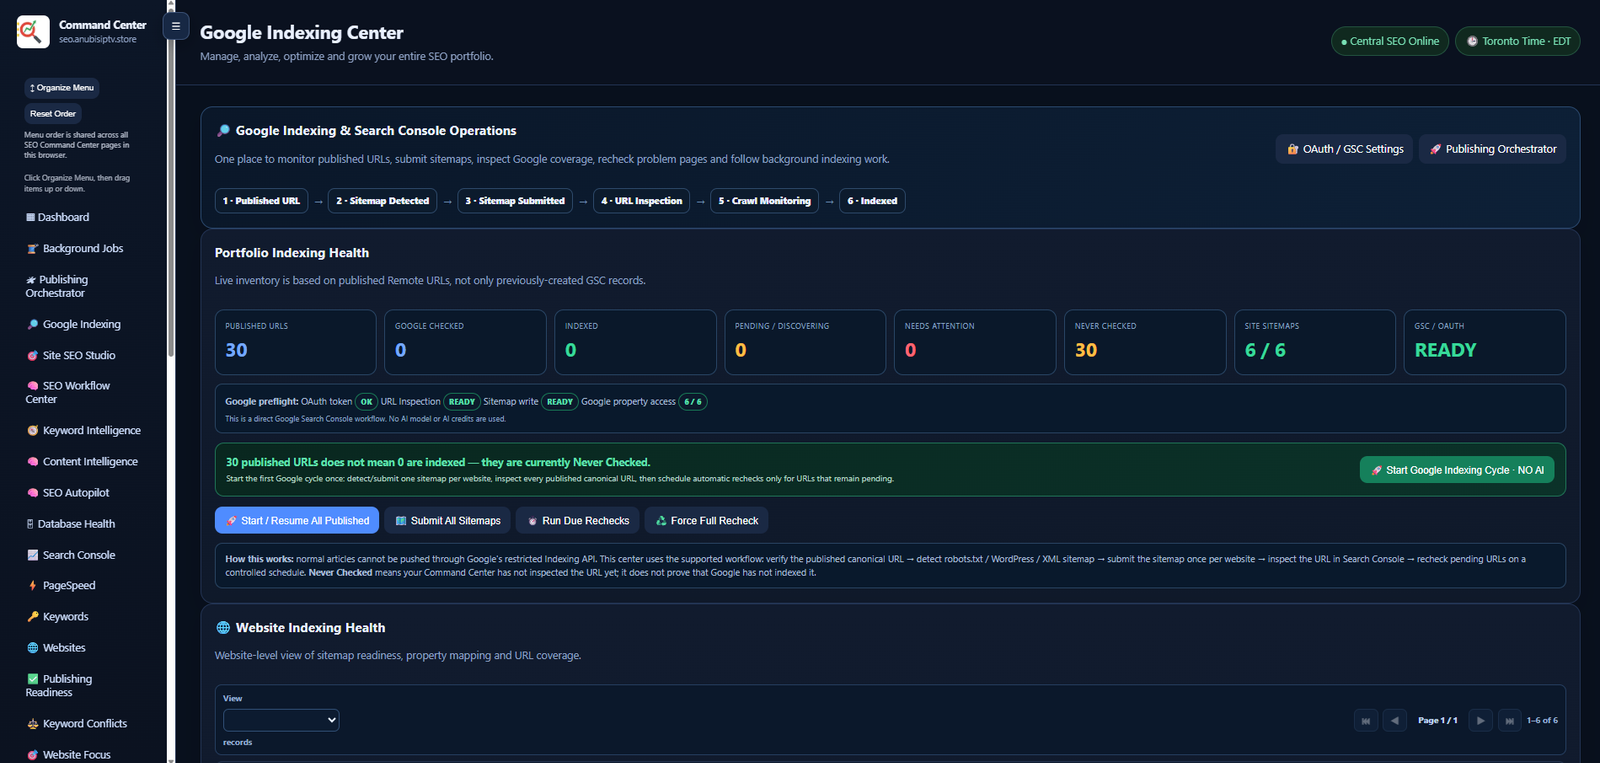Click the lock icon on OAuth / GSC Settings

tap(1293, 149)
